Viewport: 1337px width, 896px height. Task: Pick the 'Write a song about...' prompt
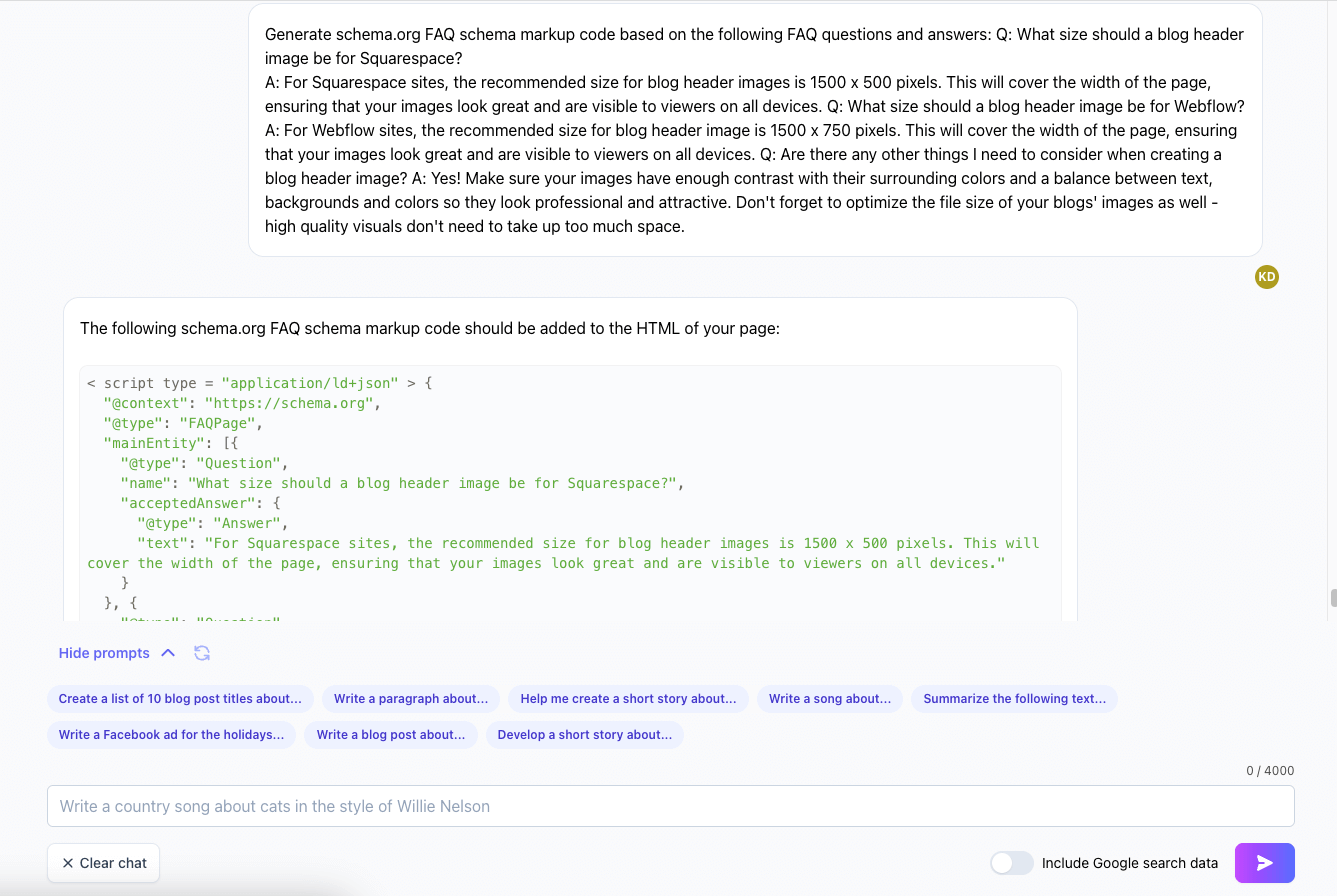830,699
